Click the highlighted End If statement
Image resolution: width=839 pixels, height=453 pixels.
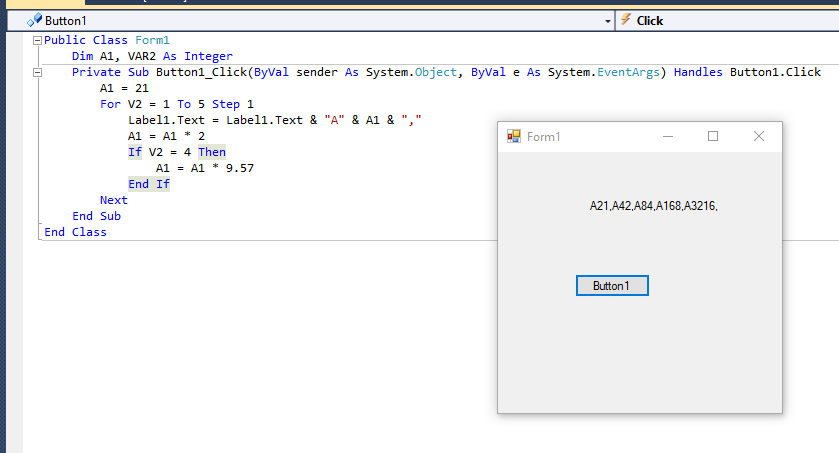coord(149,184)
